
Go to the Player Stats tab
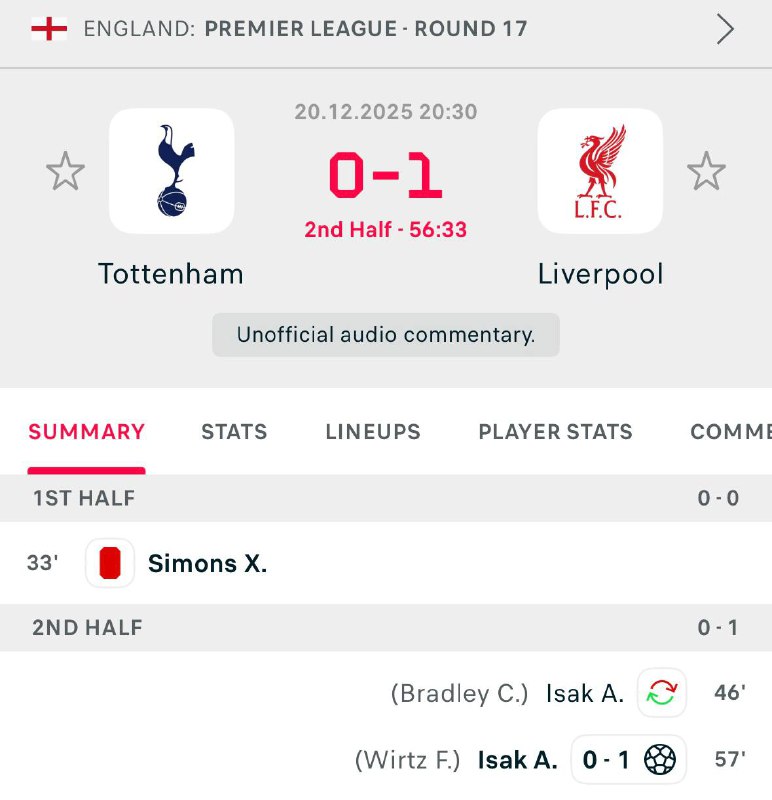pyautogui.click(x=555, y=432)
